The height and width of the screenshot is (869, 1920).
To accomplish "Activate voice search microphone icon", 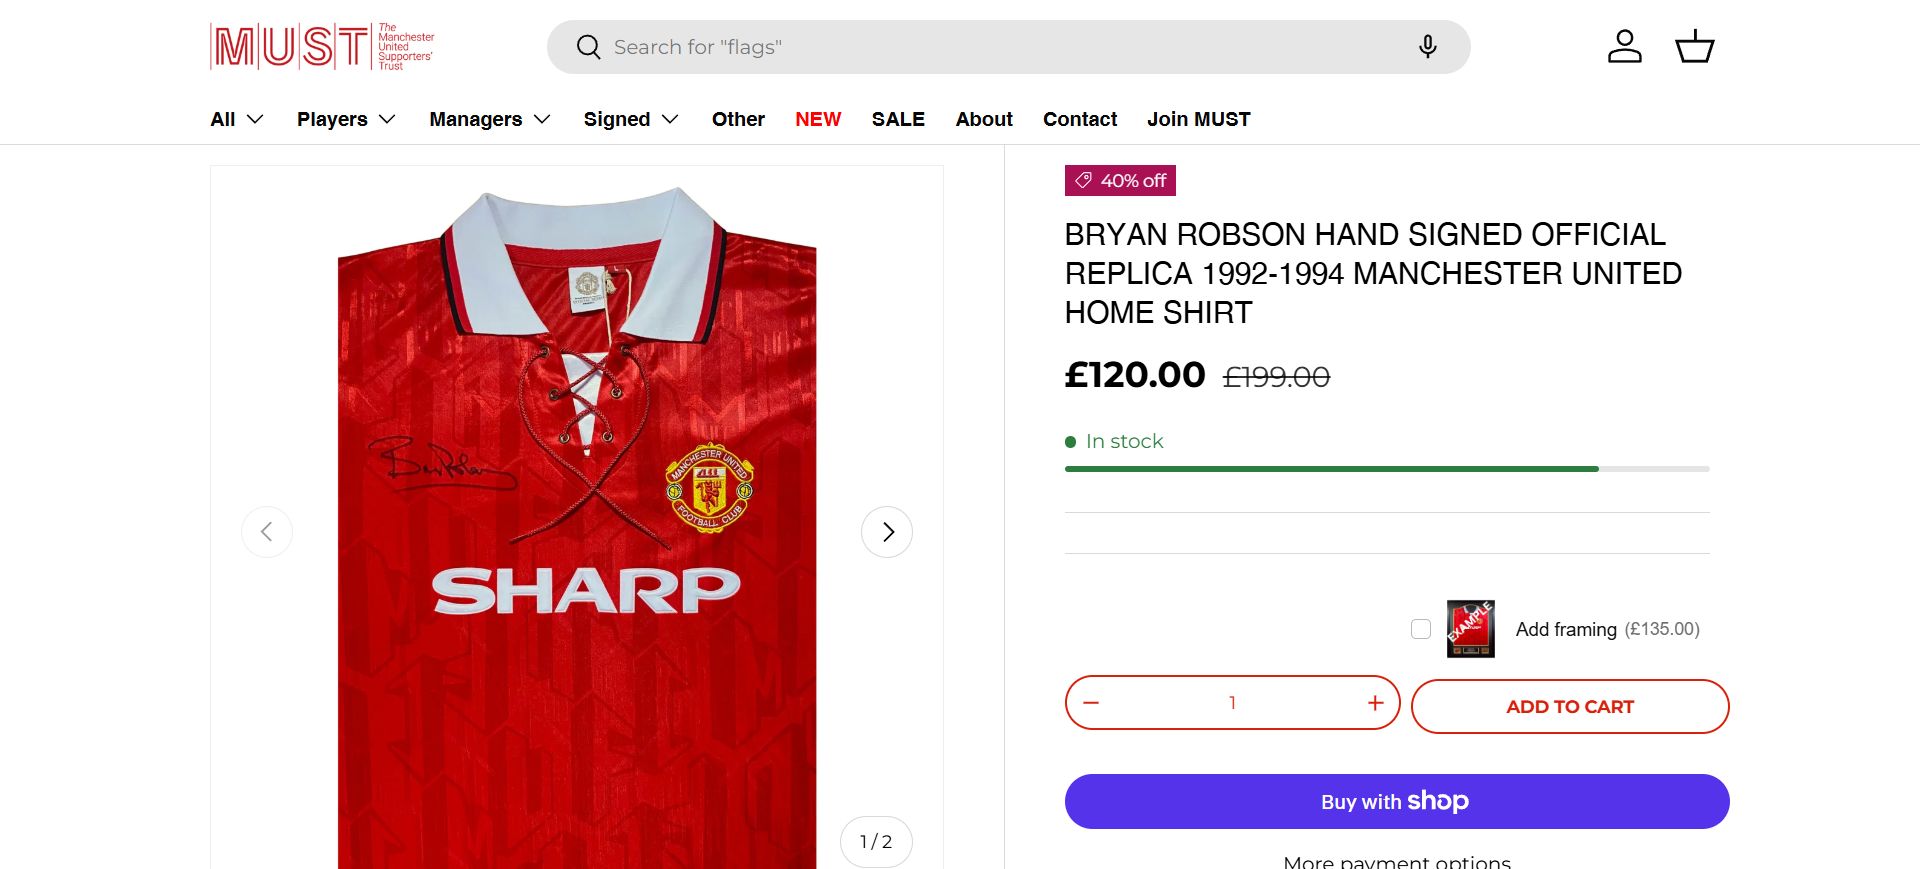I will pos(1427,47).
